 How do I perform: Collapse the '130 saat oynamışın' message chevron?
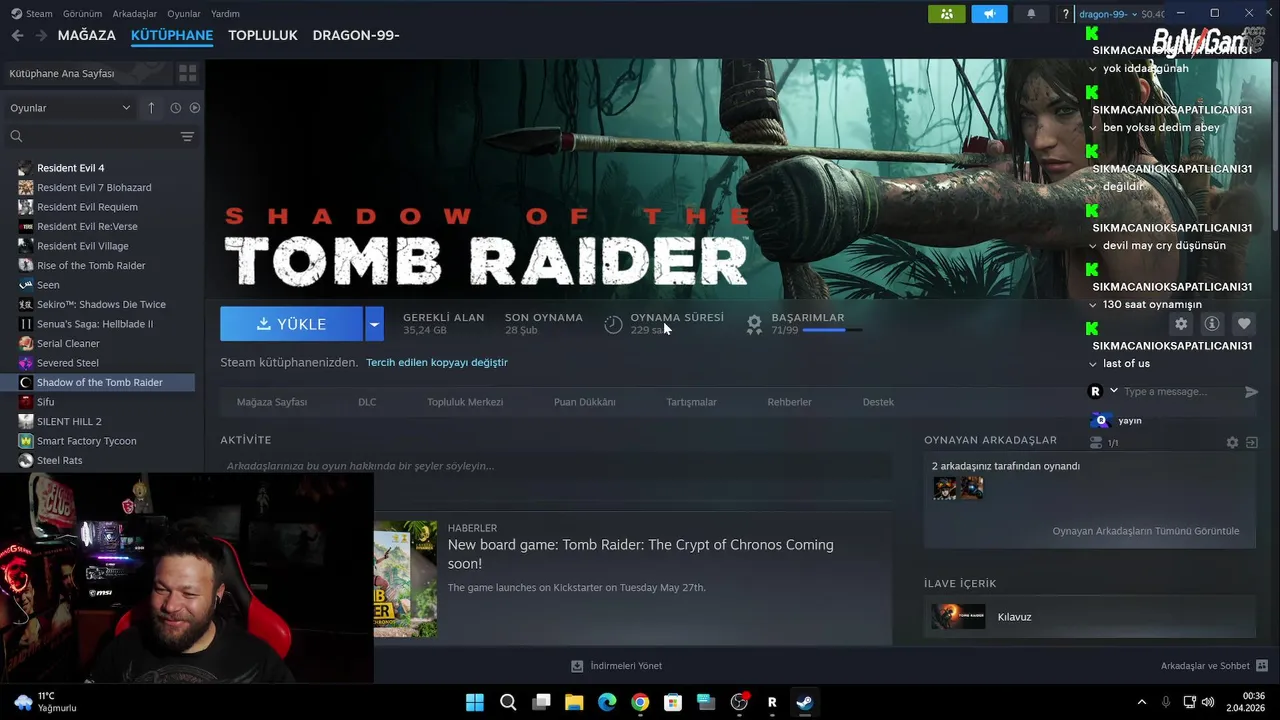(1093, 305)
